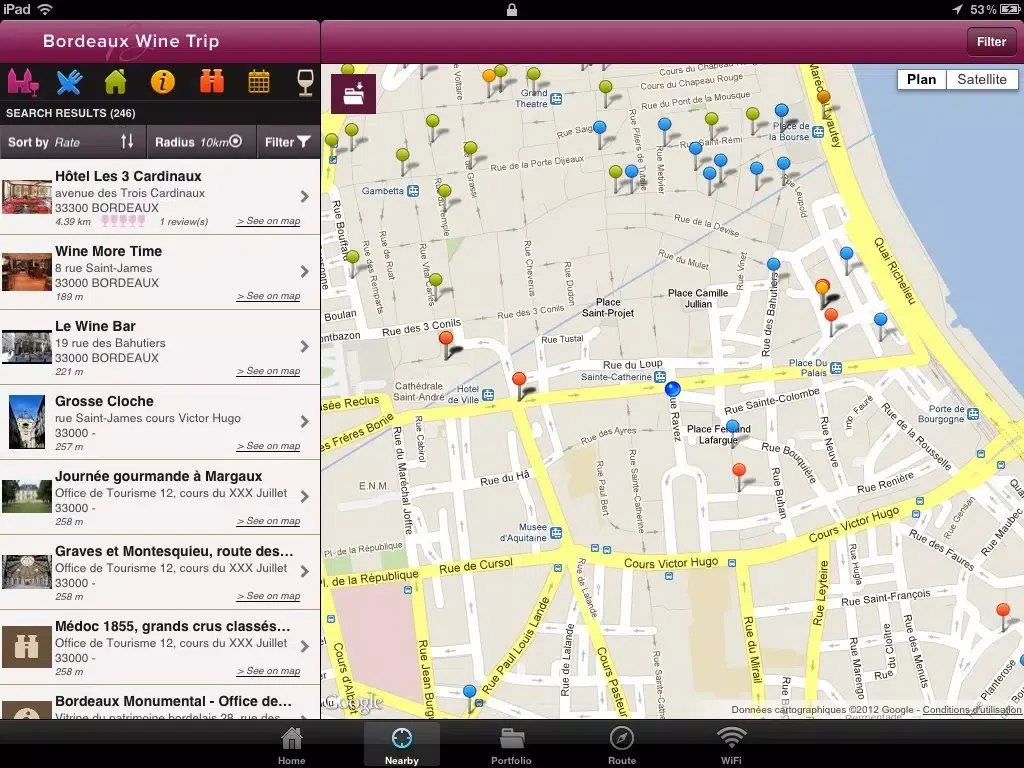The width and height of the screenshot is (1024, 768).
Task: Open Home tab in bottom bar
Action: (x=291, y=745)
